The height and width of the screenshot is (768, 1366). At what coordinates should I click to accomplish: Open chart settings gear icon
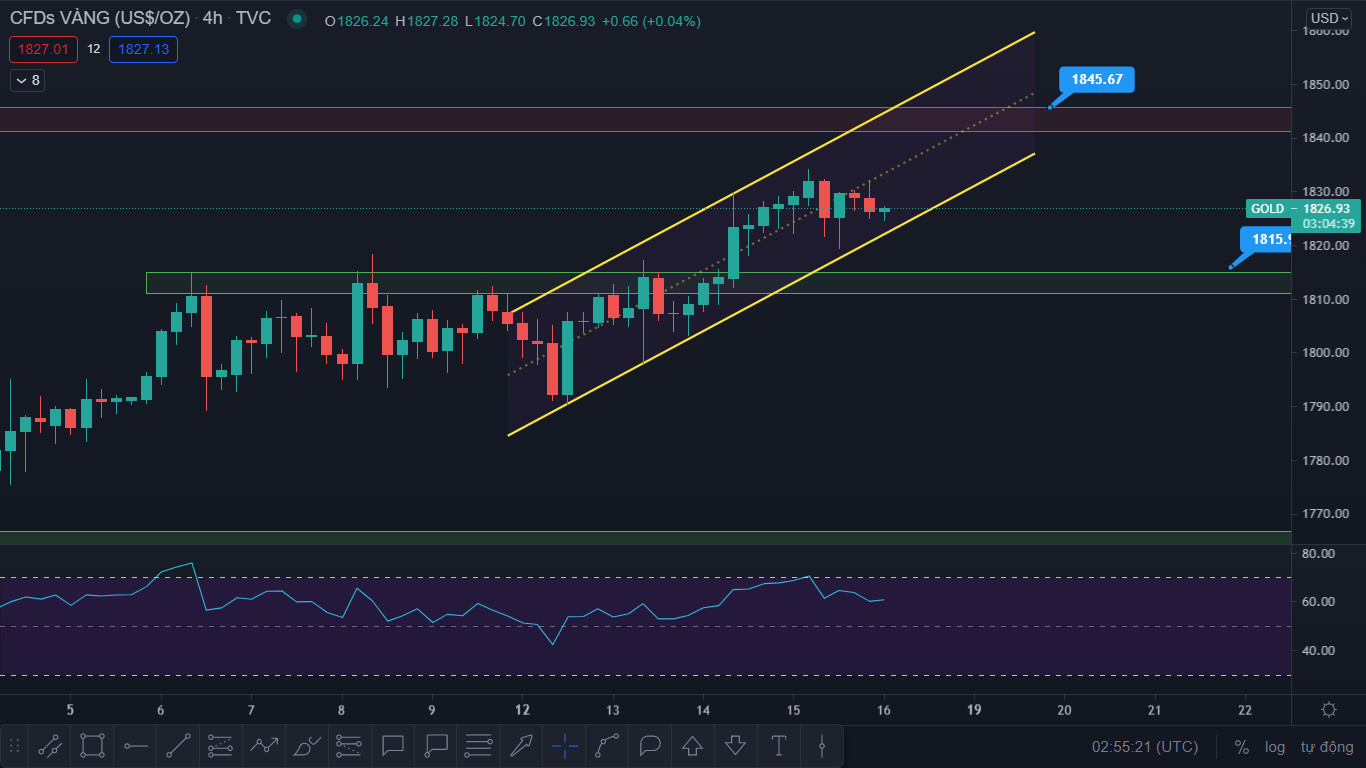coord(1329,710)
